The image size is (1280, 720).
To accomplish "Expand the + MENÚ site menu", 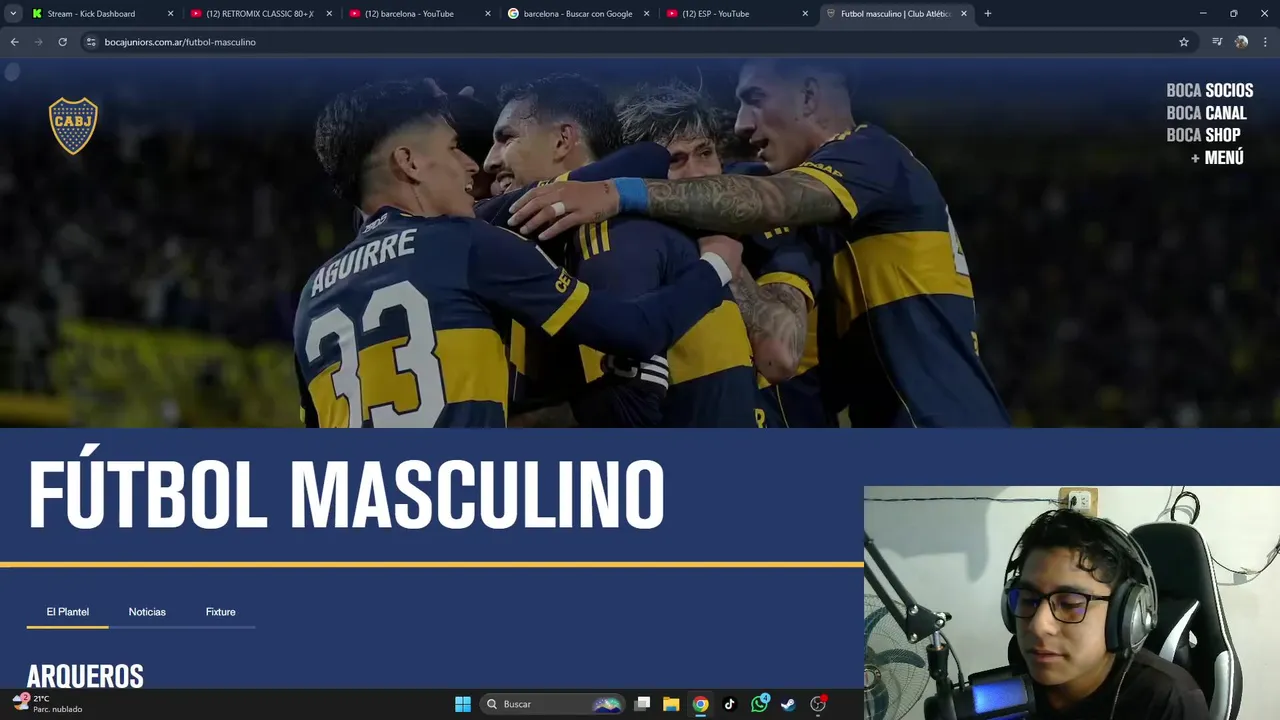I will coord(1217,158).
